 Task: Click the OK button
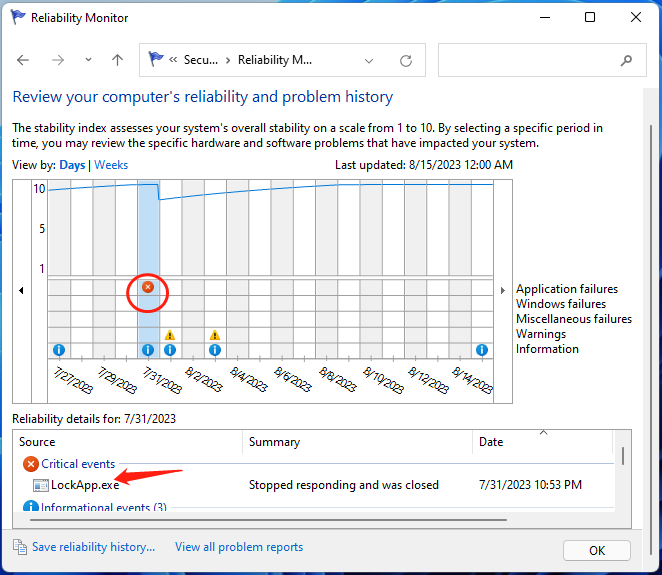pyautogui.click(x=597, y=551)
